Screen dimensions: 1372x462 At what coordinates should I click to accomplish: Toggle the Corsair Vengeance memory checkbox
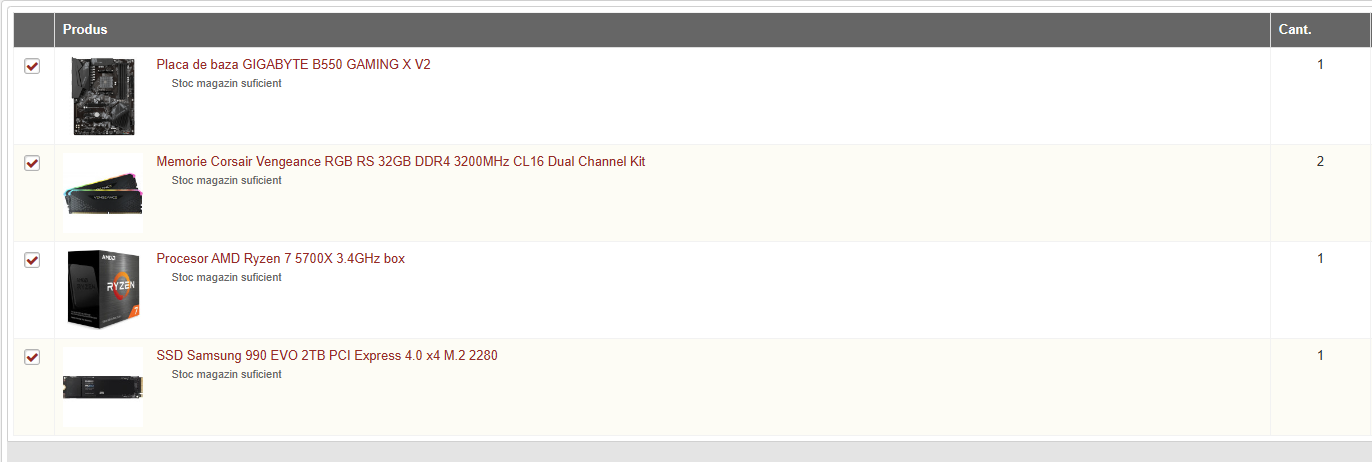tap(32, 163)
